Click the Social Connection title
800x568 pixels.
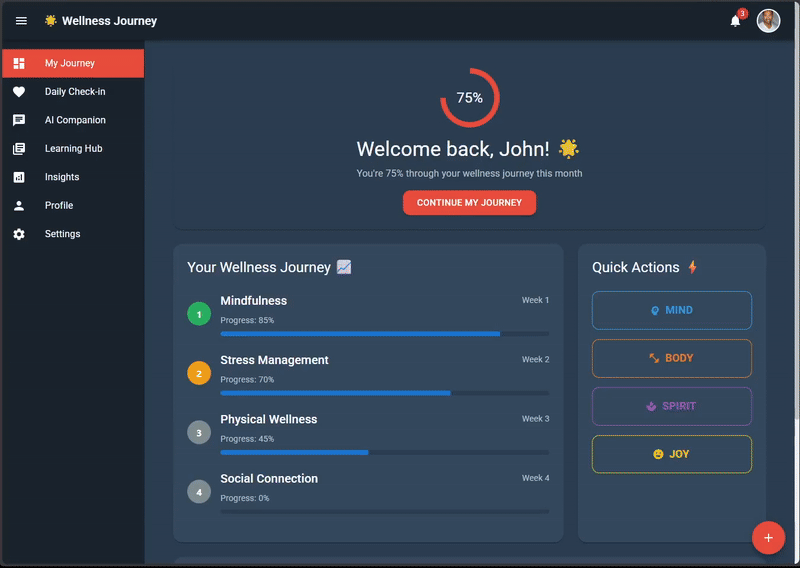tap(269, 478)
